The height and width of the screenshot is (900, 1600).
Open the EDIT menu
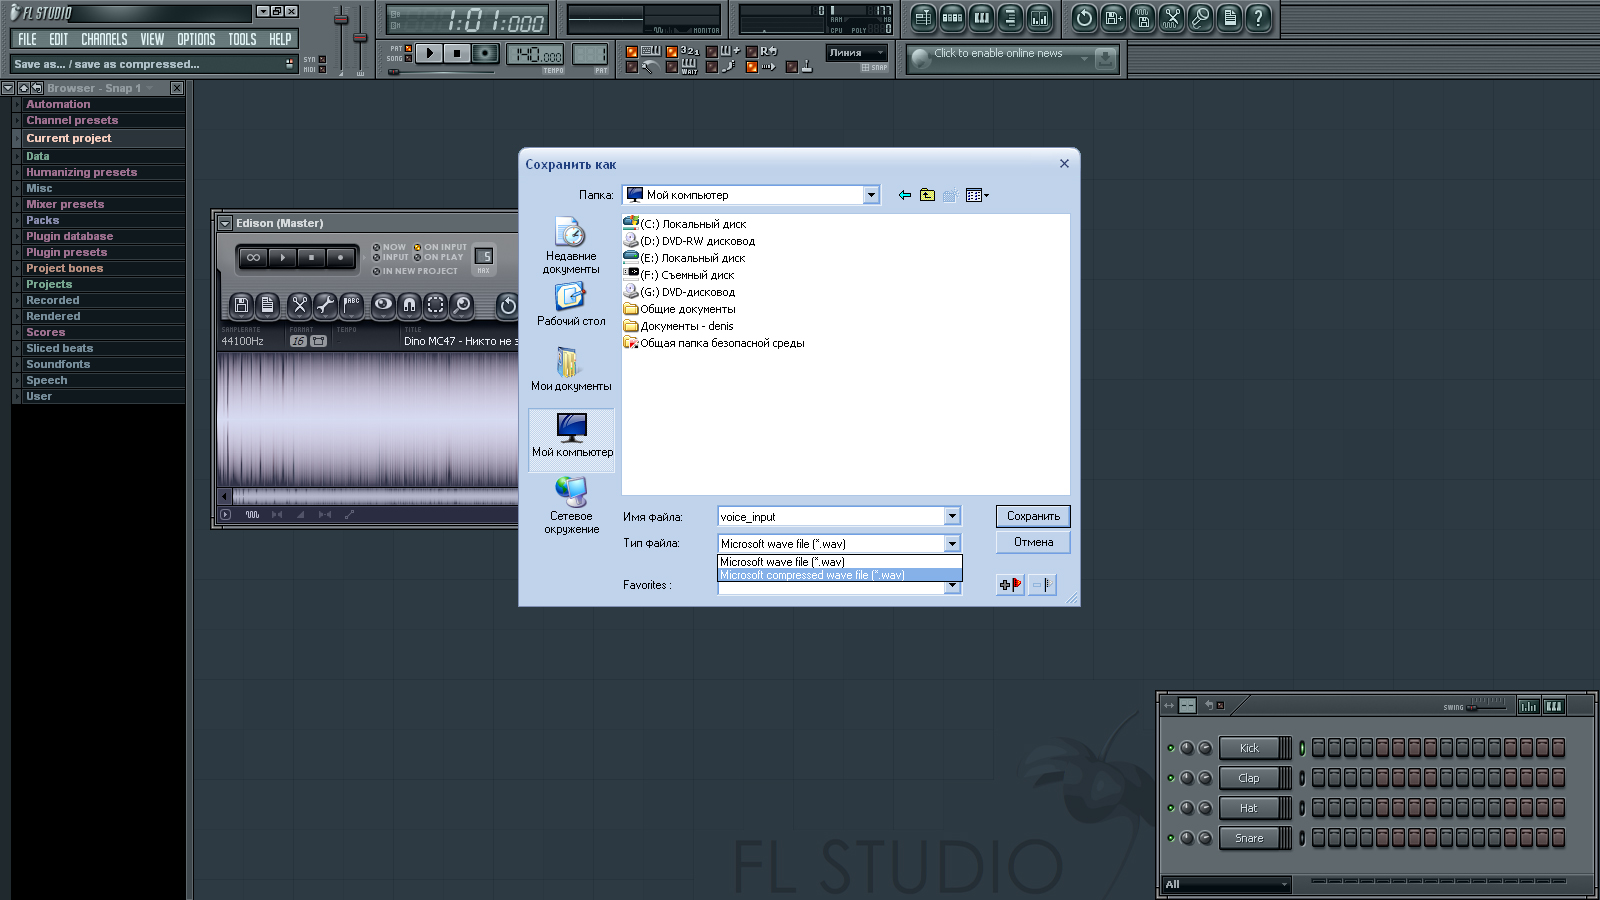point(59,39)
